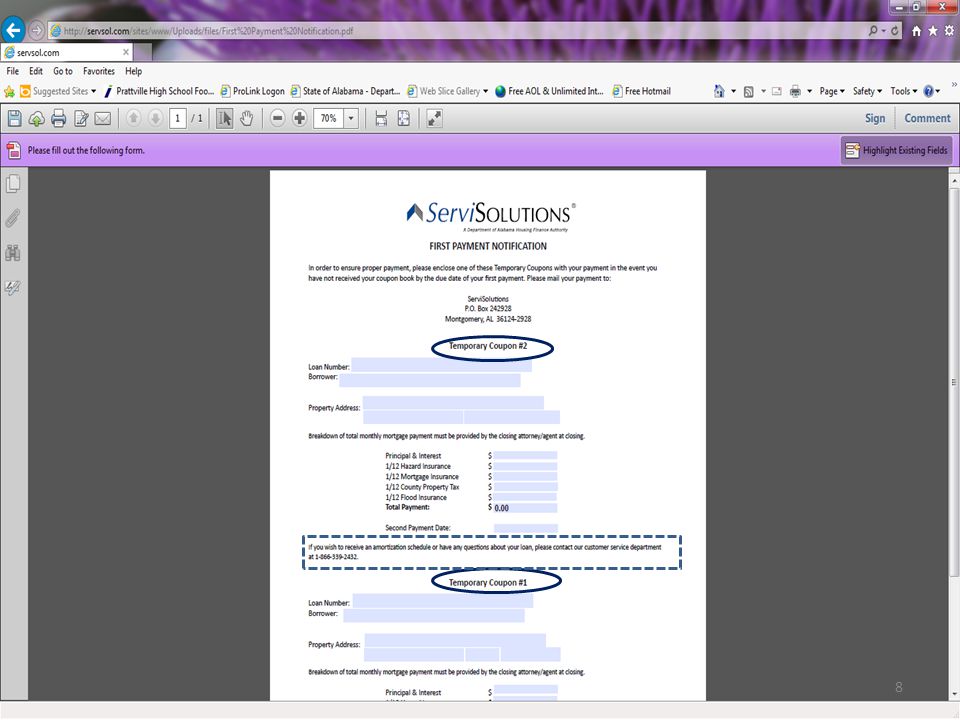Open ProLink Logon favorites link

252,91
